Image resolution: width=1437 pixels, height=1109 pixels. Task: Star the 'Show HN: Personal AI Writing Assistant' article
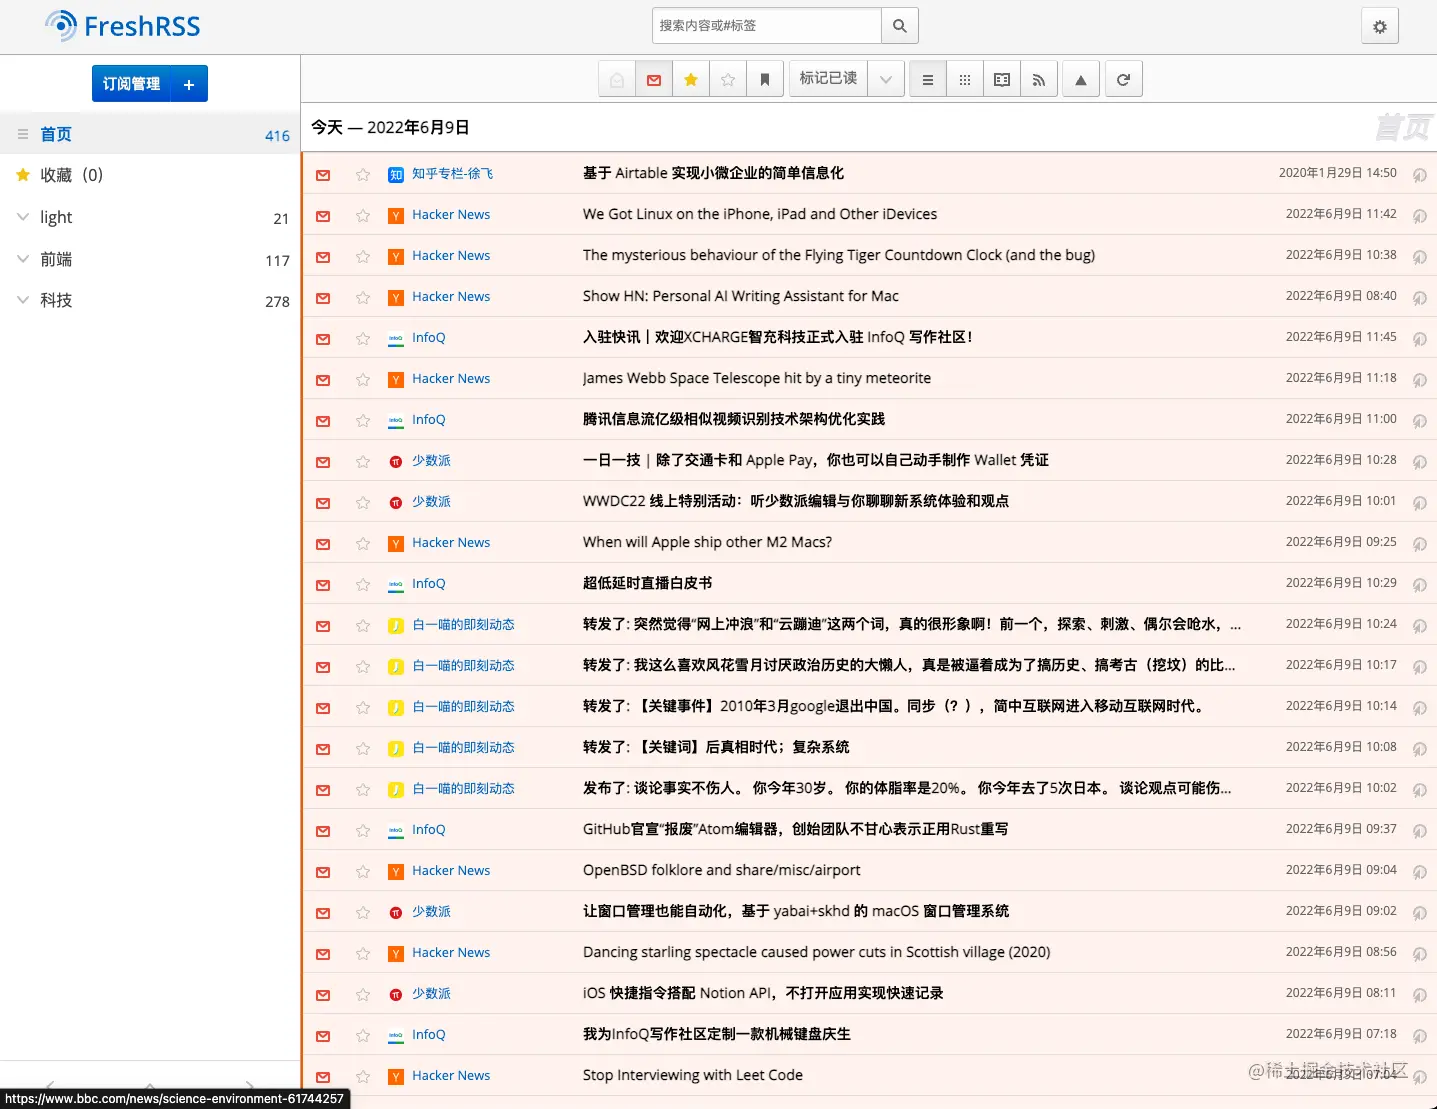pyautogui.click(x=363, y=298)
